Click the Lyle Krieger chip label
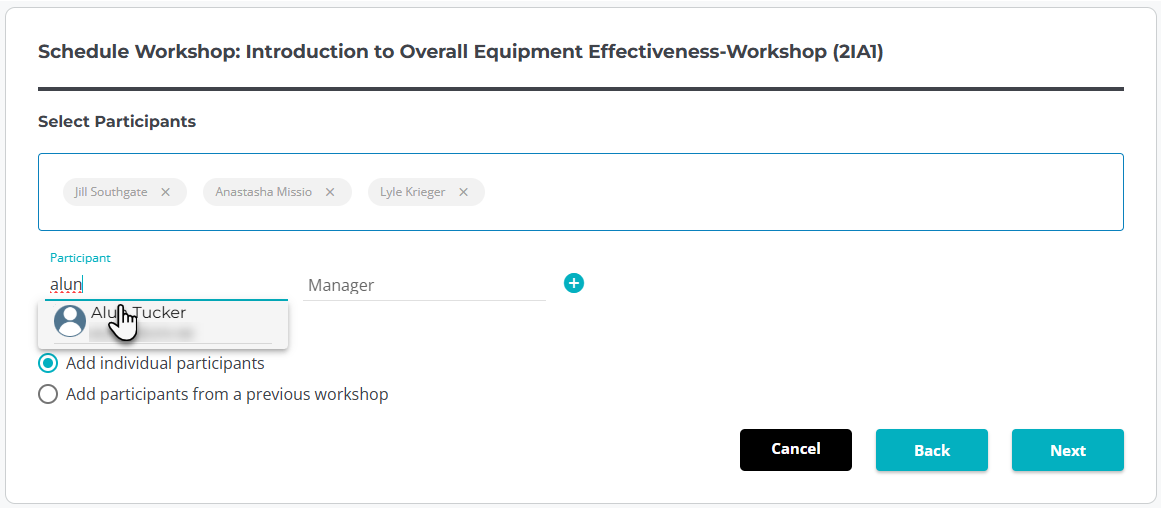1161x508 pixels. click(412, 192)
